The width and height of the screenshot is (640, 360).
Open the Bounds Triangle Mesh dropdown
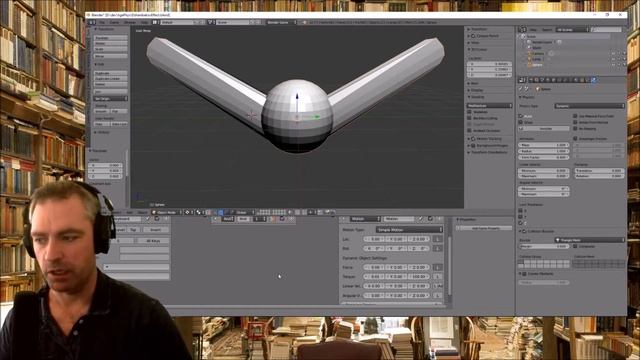589,240
